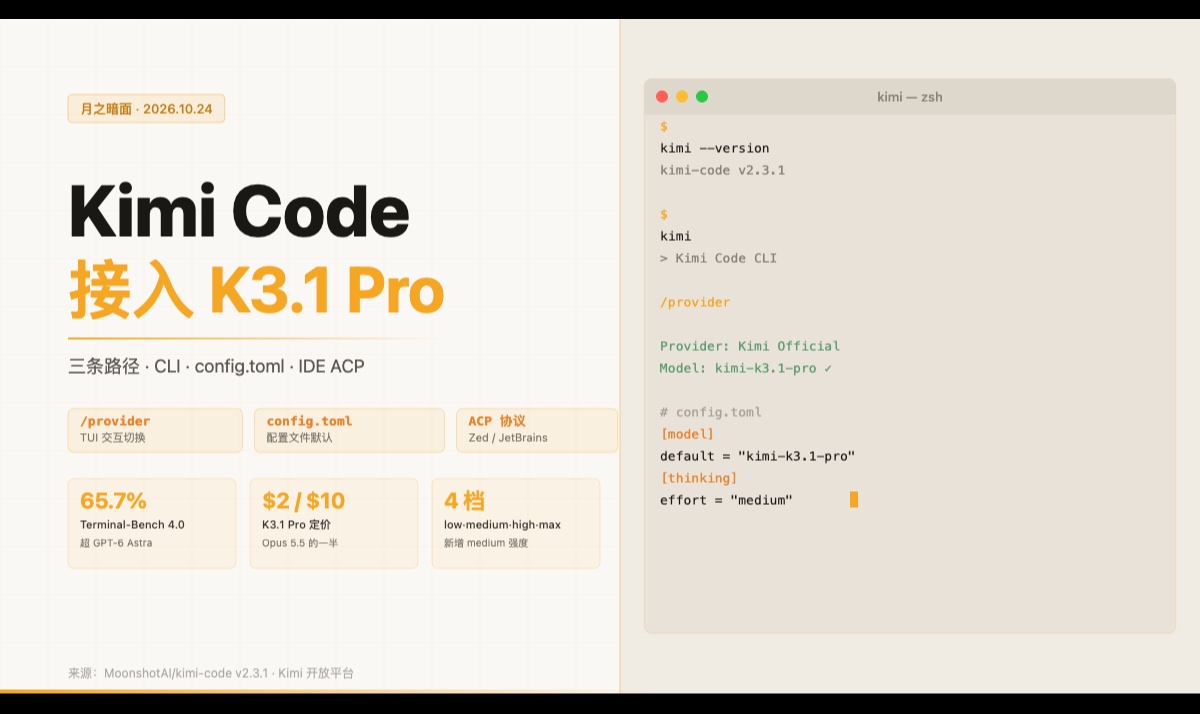Minimize the terminal with the yellow button
Screen dimensions: 1200x714
tap(682, 97)
